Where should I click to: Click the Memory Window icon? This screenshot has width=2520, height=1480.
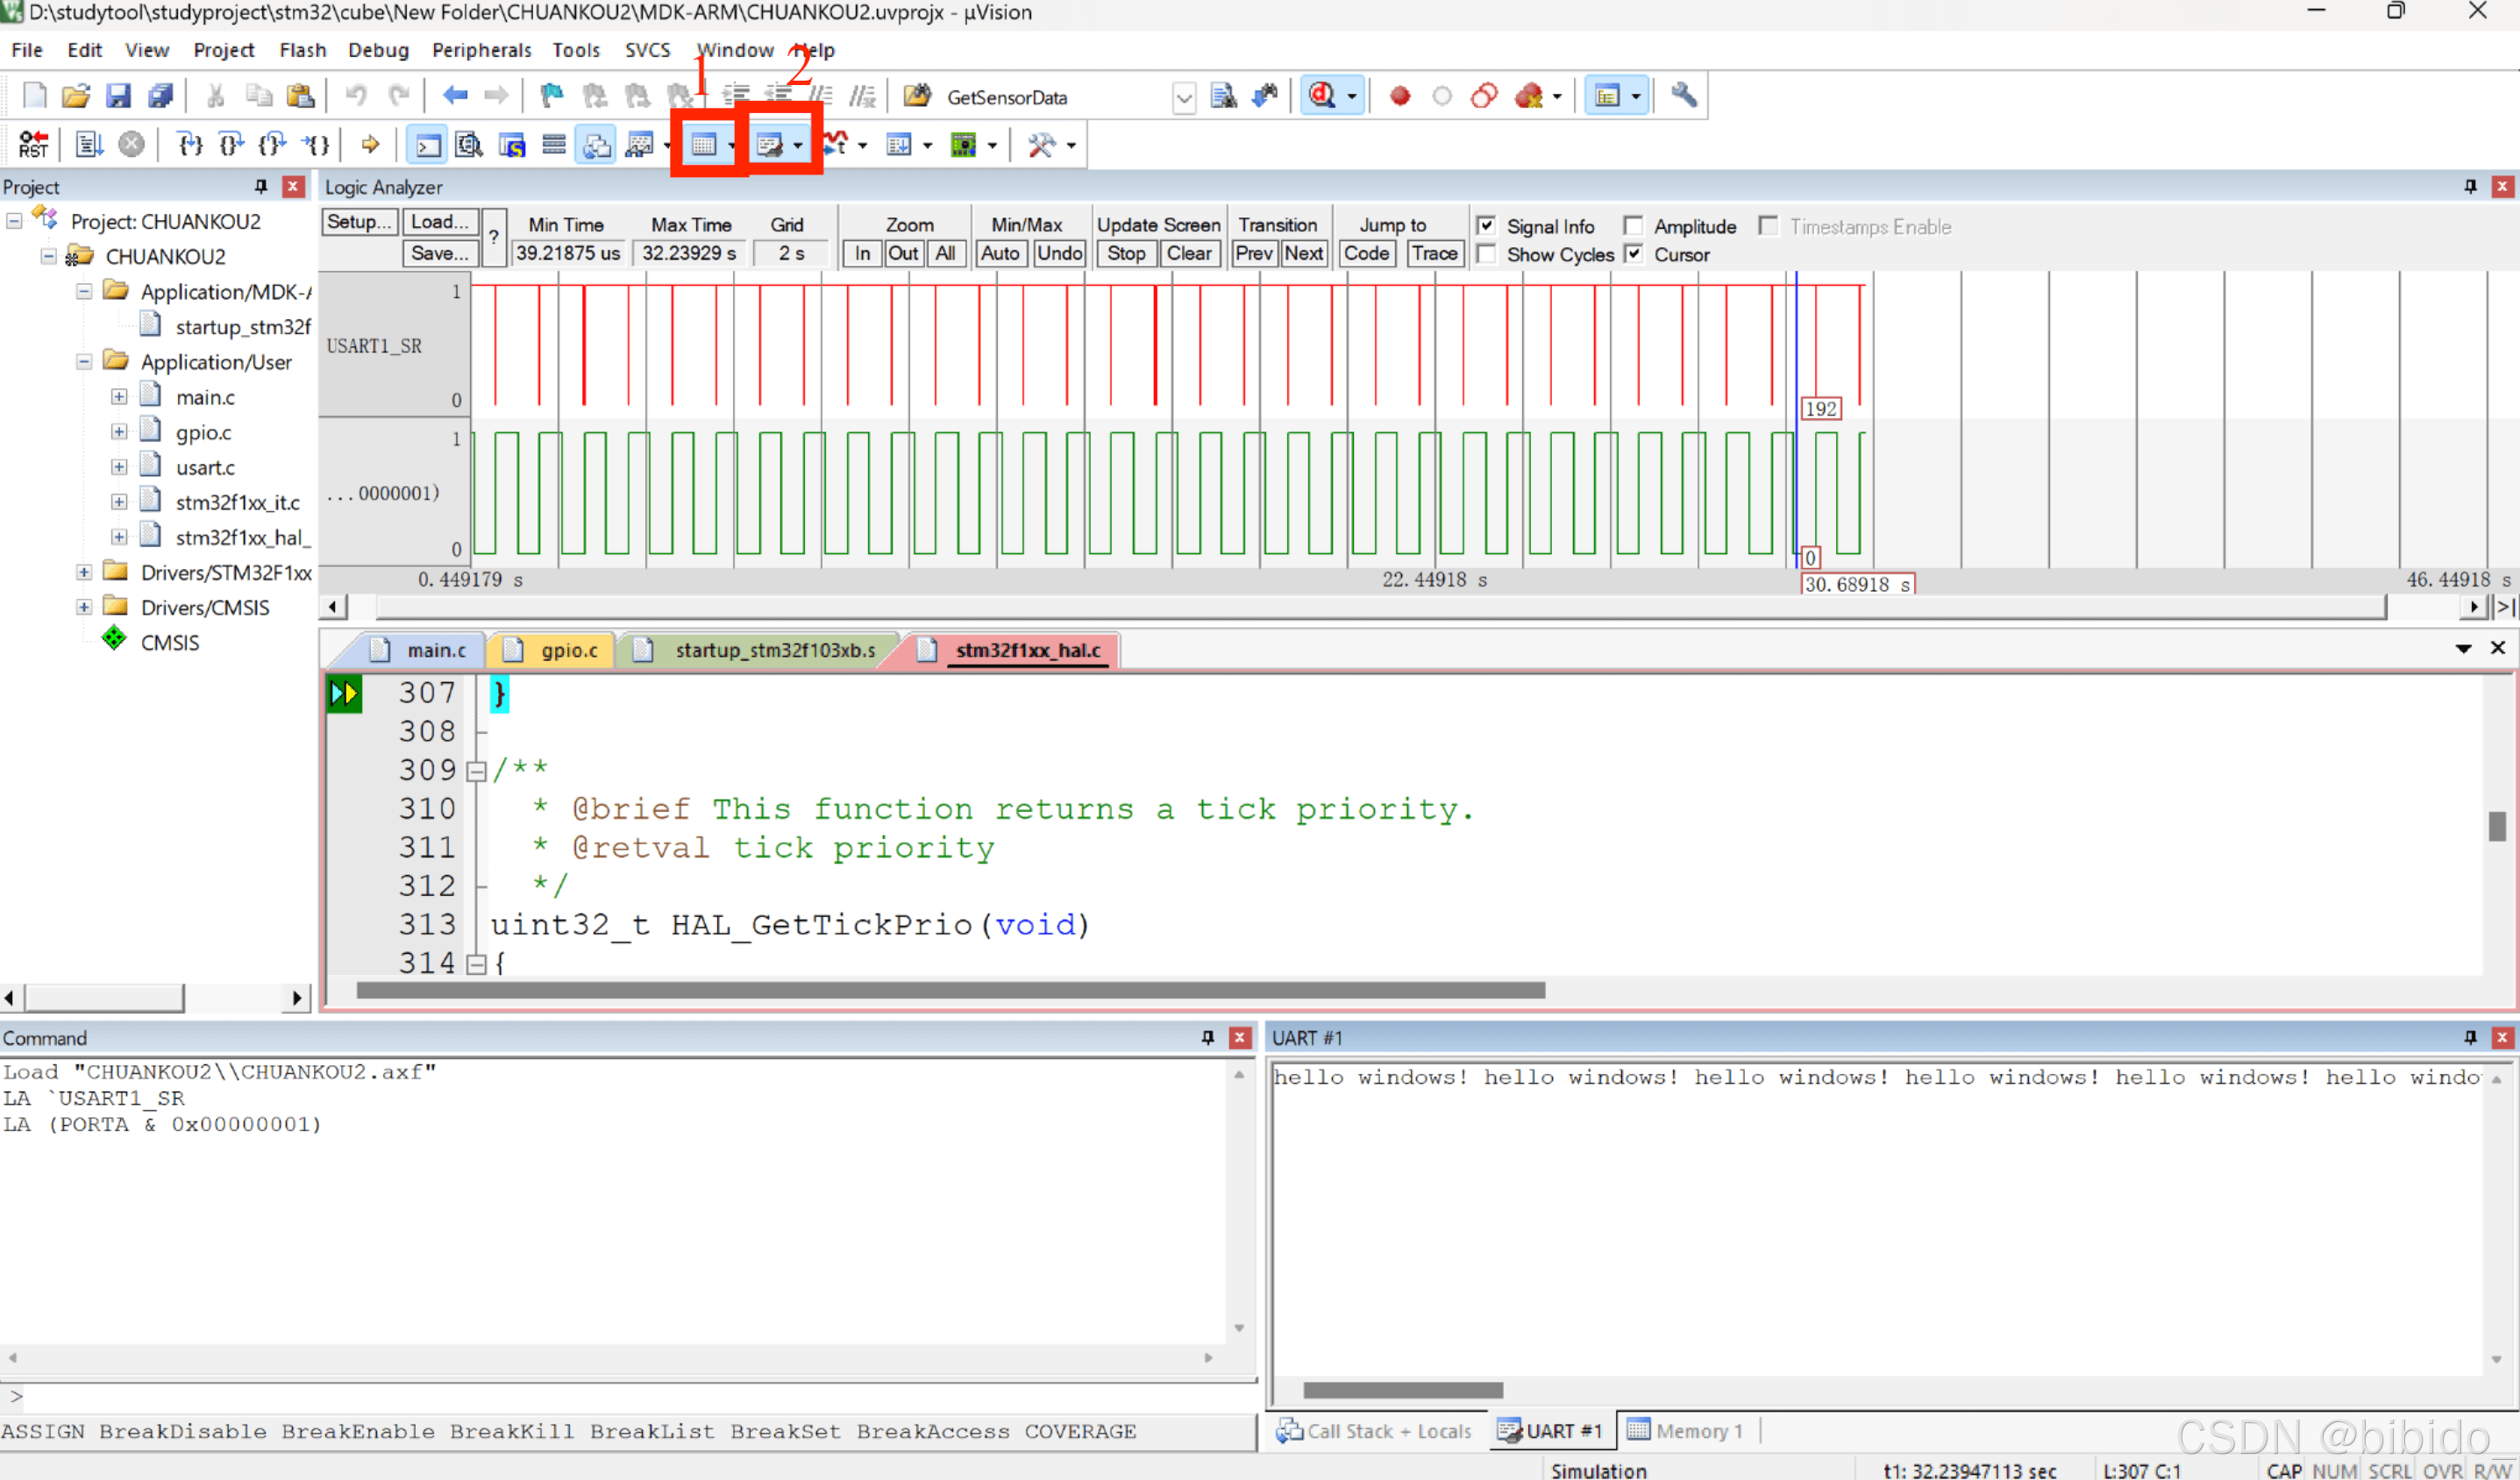tap(704, 145)
